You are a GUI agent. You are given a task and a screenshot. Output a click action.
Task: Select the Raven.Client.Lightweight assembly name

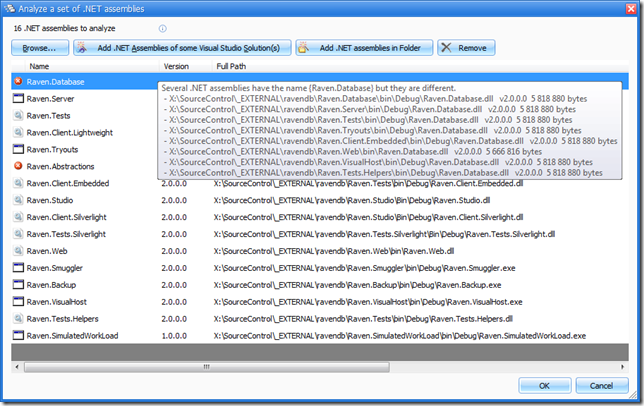(x=70, y=133)
